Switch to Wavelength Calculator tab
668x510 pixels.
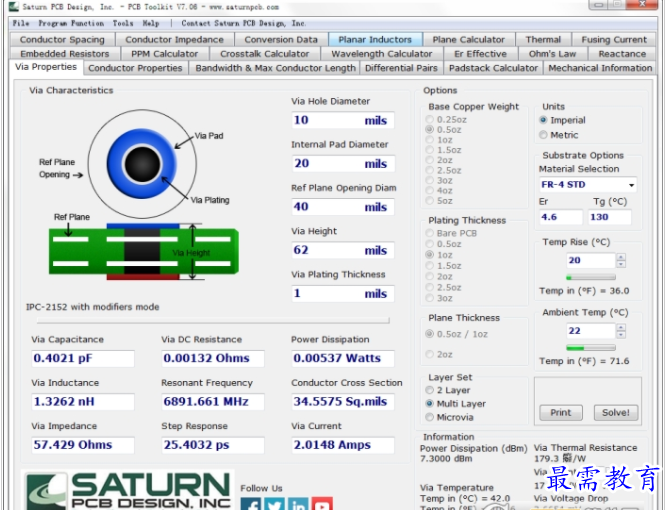point(382,54)
